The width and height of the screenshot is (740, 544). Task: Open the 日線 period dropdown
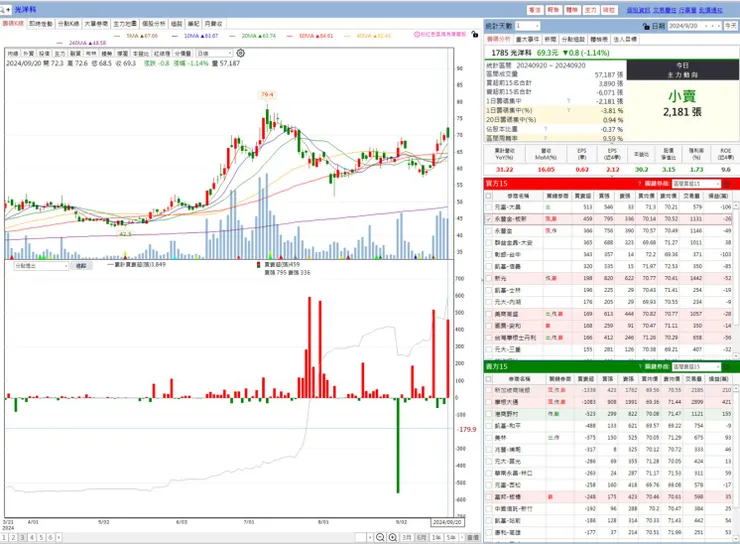pos(215,53)
